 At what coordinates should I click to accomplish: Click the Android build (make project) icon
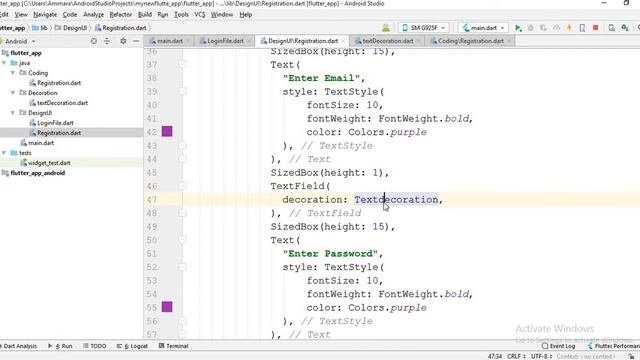(386, 28)
